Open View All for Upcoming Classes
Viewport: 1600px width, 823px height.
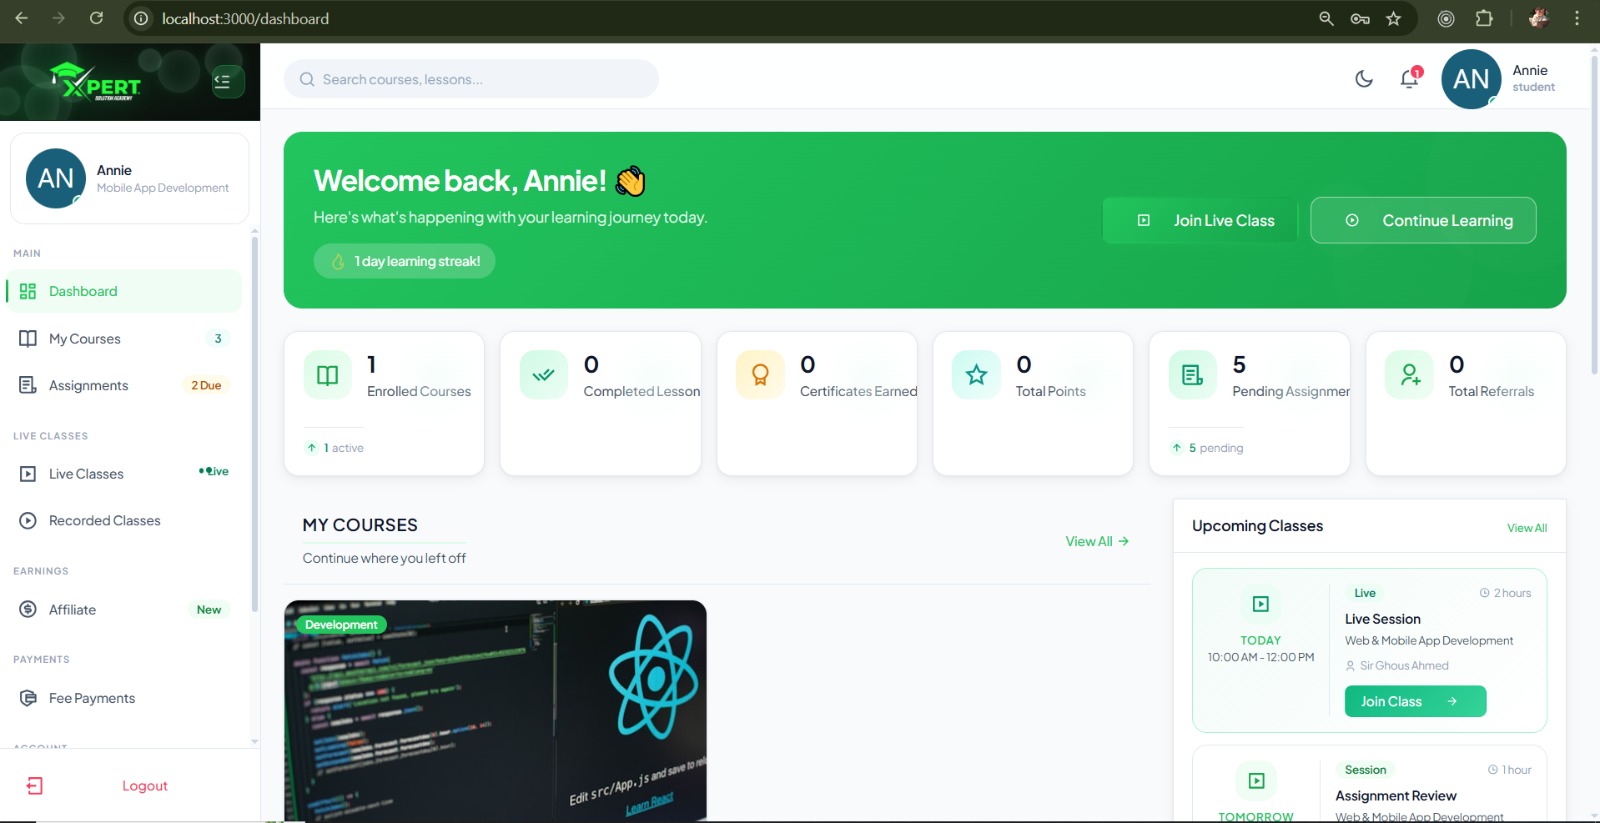tap(1527, 528)
